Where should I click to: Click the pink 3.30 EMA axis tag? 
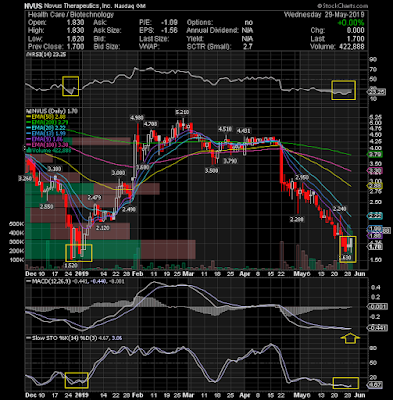(x=374, y=171)
